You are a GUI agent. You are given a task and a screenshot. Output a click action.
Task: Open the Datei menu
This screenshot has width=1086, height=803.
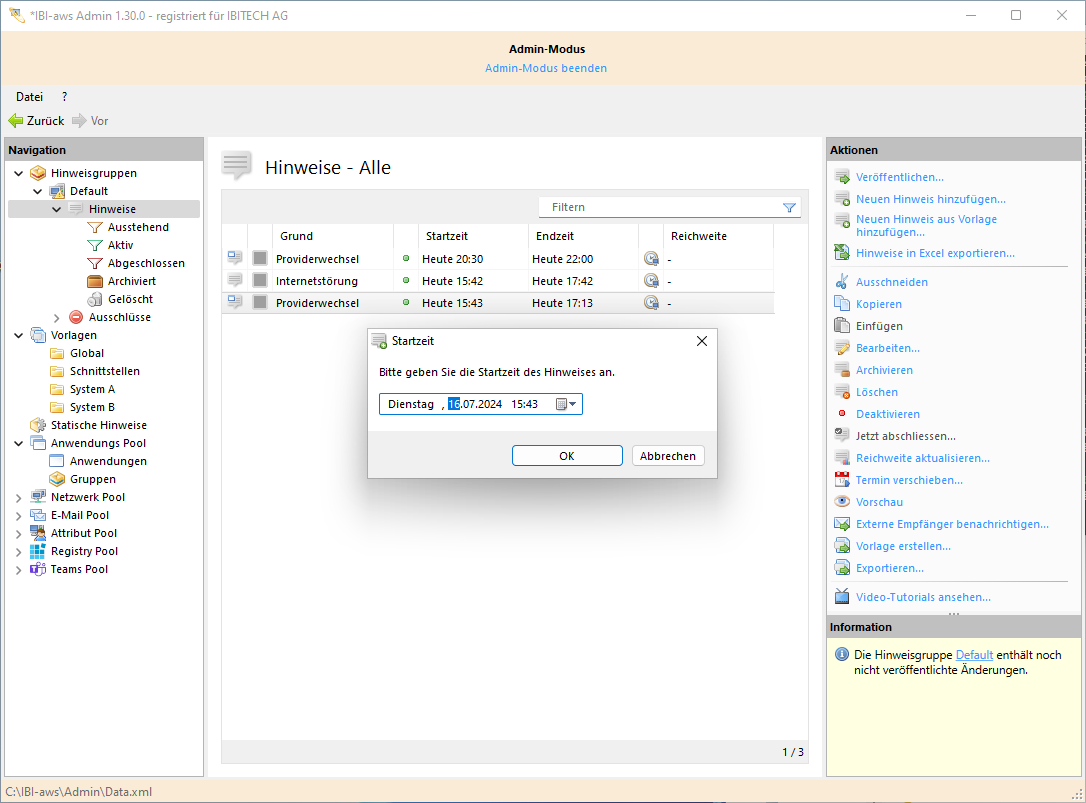coord(29,97)
